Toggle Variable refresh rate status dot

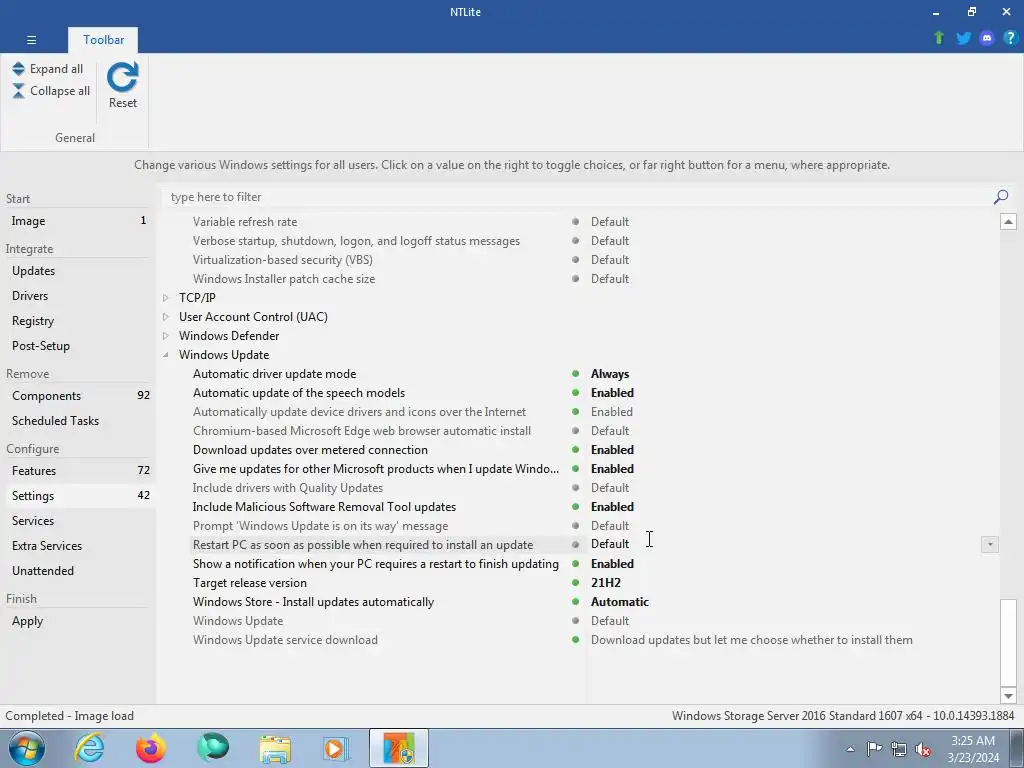click(x=575, y=222)
